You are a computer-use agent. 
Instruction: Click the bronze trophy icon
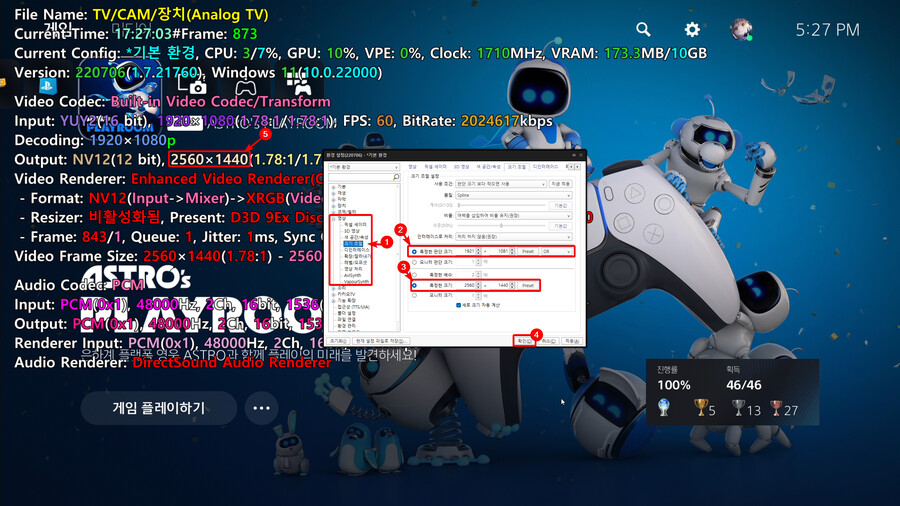pyautogui.click(x=776, y=408)
